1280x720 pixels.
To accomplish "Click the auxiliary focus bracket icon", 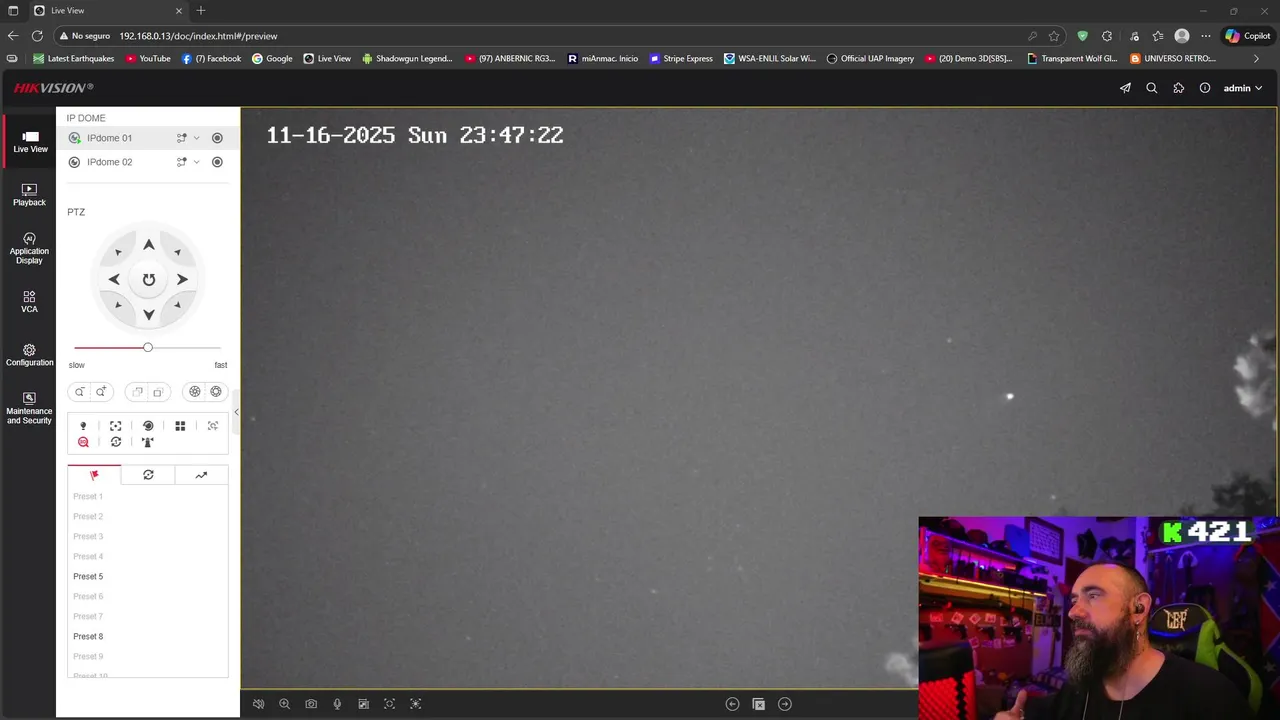I will [x=116, y=426].
